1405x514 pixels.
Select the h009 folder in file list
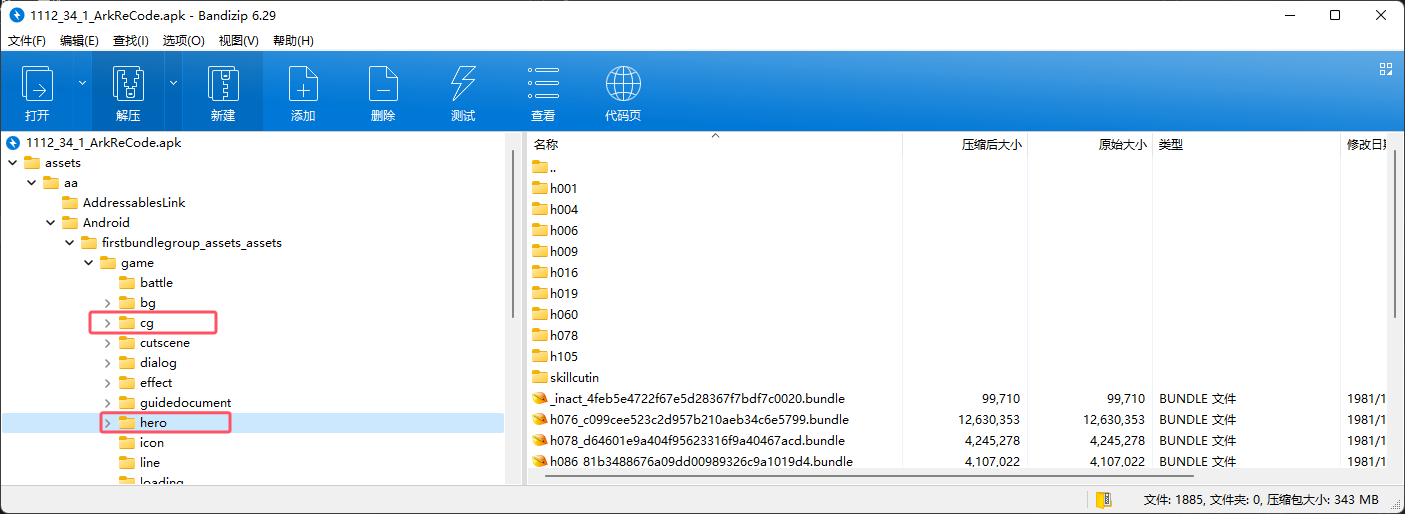pyautogui.click(x=555, y=251)
